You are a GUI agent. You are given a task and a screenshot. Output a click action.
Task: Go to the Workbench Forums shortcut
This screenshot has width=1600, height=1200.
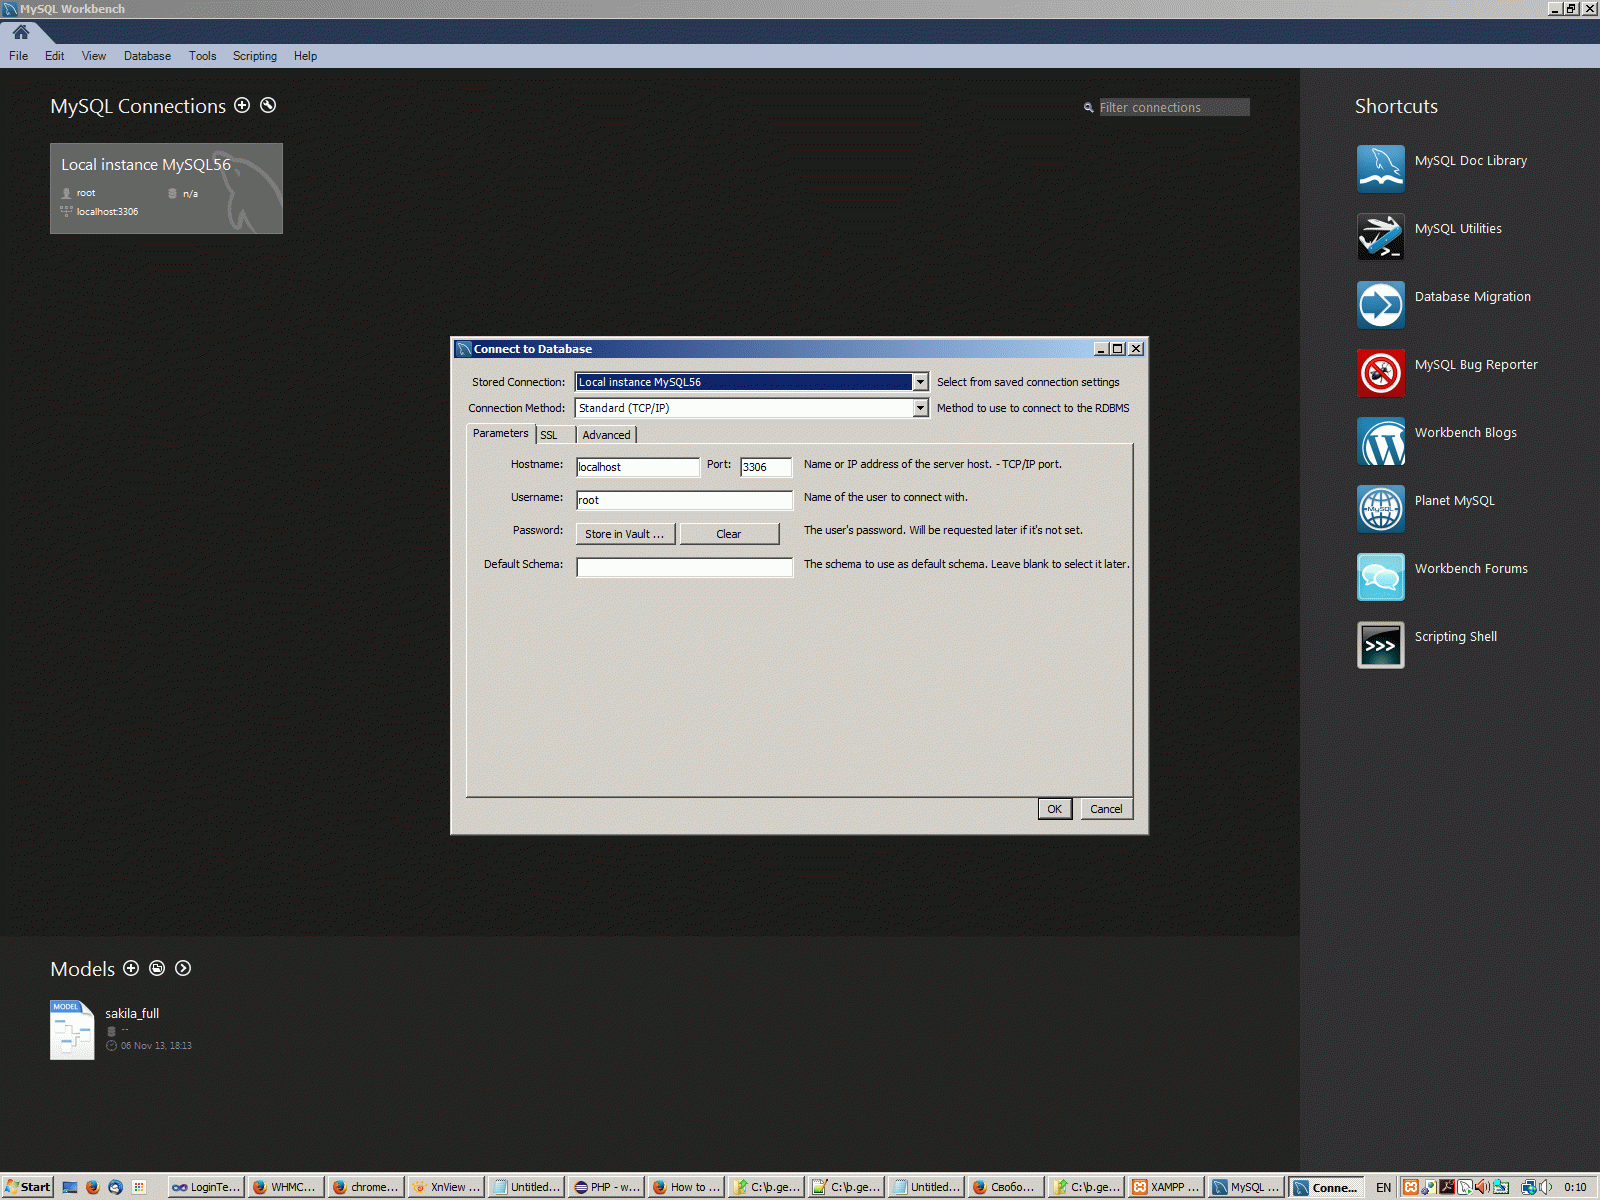click(x=1381, y=577)
